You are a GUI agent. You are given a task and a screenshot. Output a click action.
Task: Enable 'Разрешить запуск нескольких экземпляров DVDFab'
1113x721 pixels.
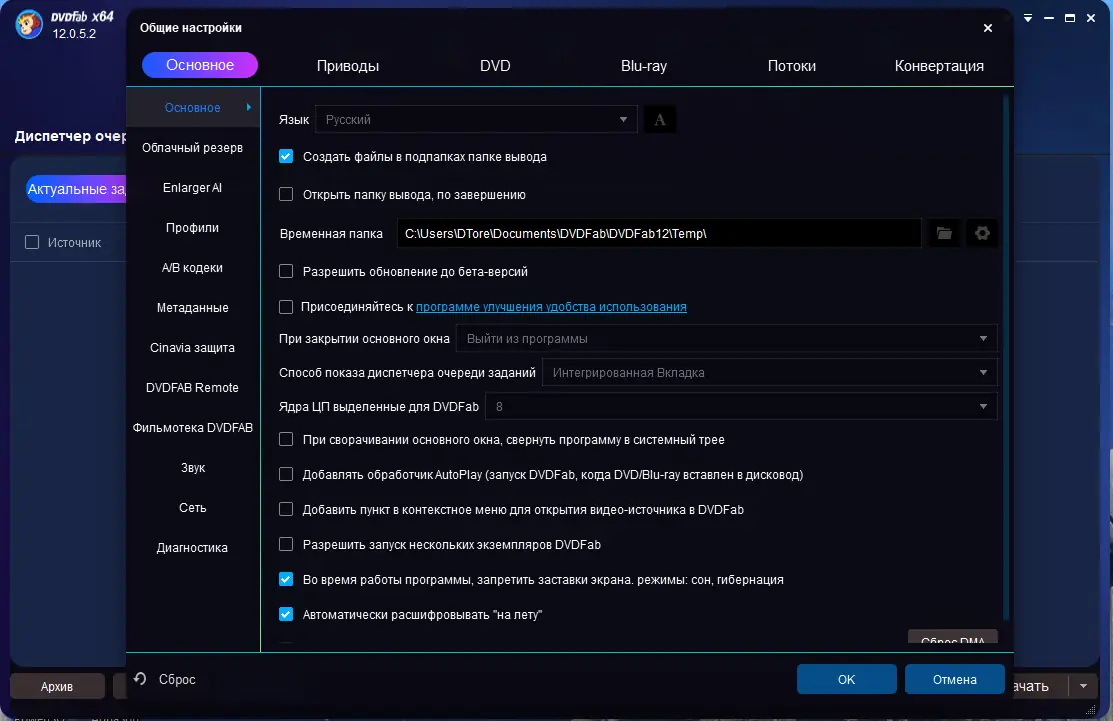point(286,544)
